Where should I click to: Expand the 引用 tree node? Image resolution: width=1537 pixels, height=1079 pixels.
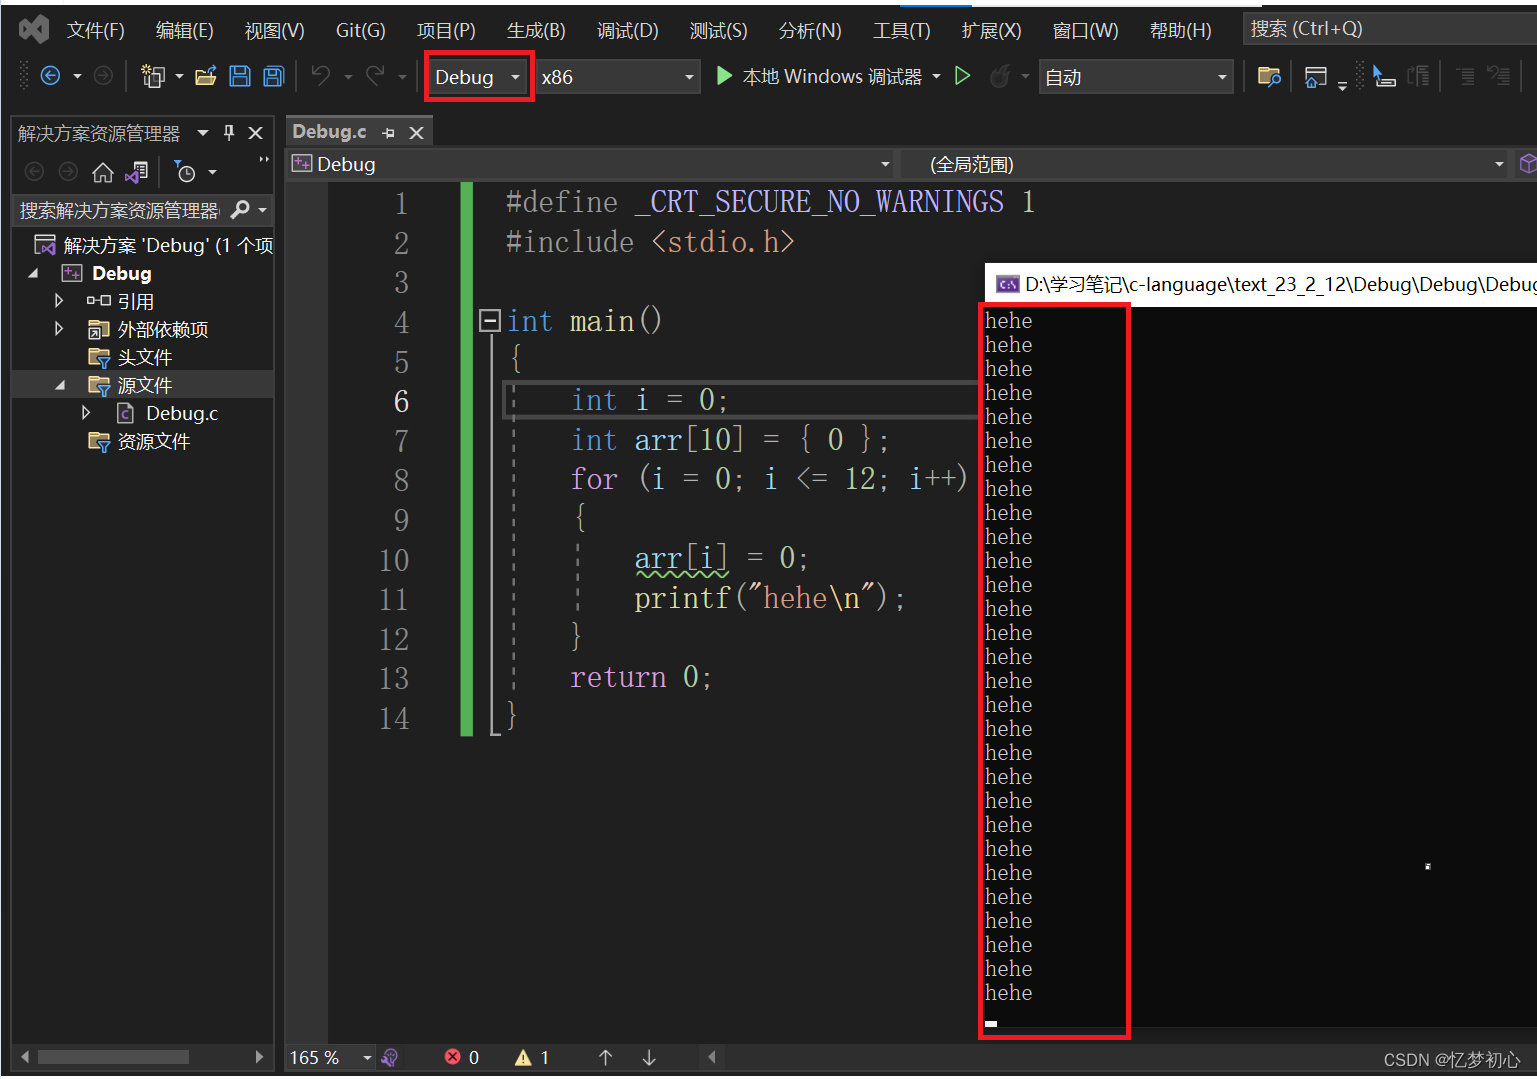tap(59, 300)
